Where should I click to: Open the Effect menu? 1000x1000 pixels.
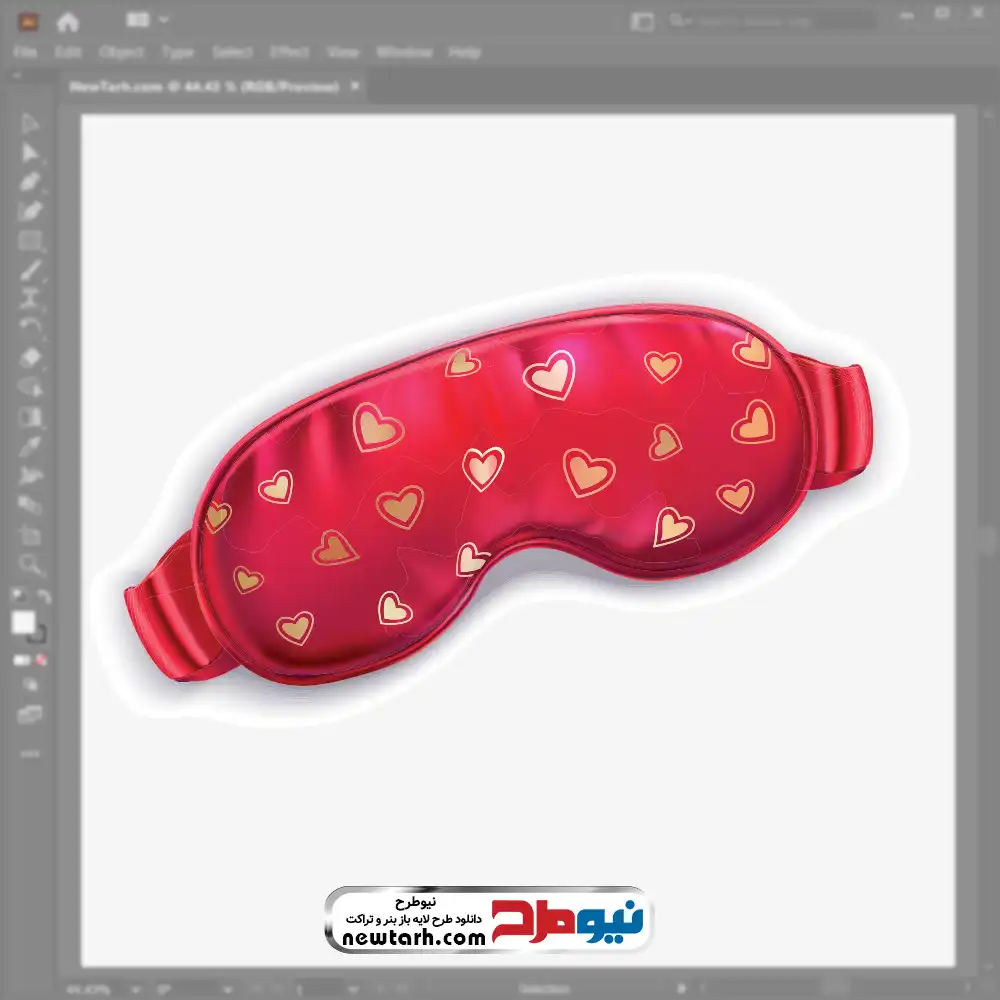click(290, 52)
